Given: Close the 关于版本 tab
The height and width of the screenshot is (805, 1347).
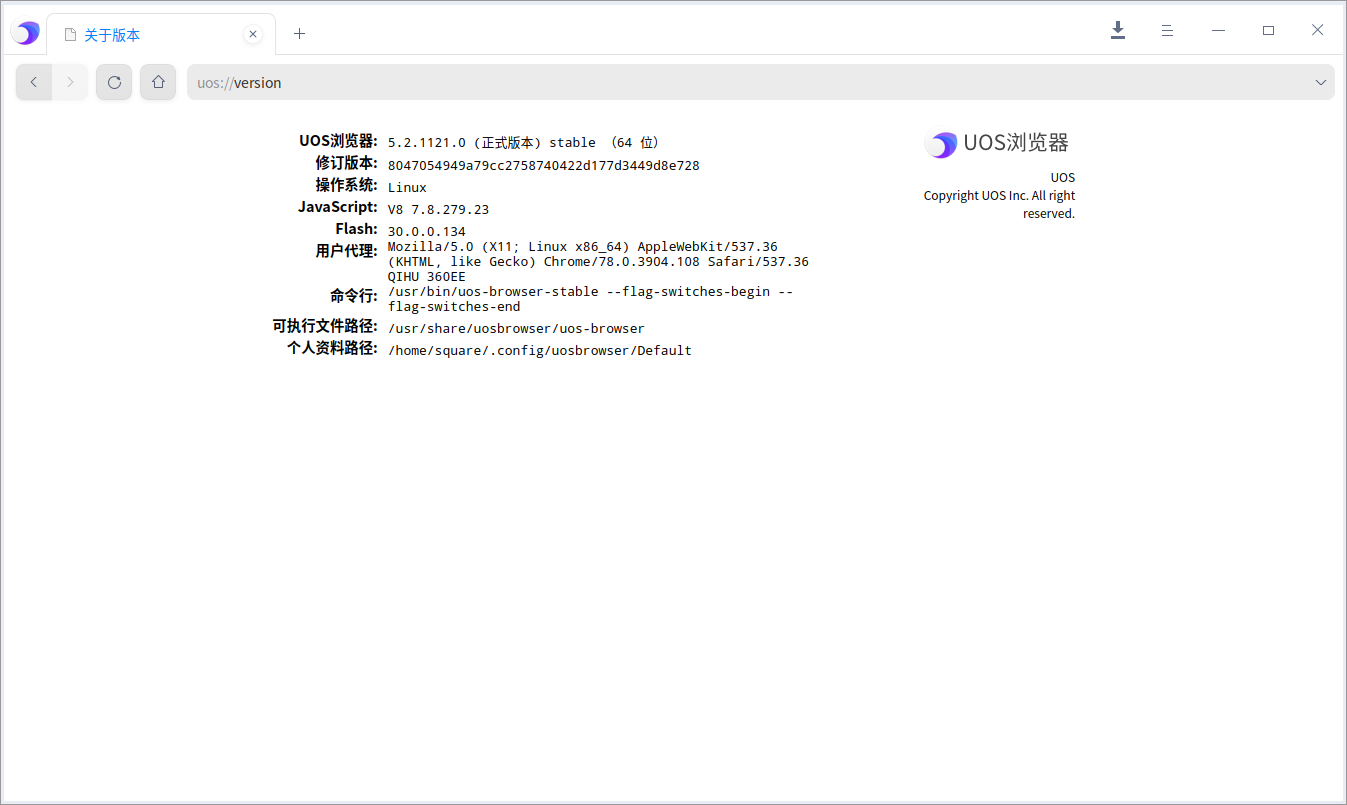Looking at the screenshot, I should point(253,34).
